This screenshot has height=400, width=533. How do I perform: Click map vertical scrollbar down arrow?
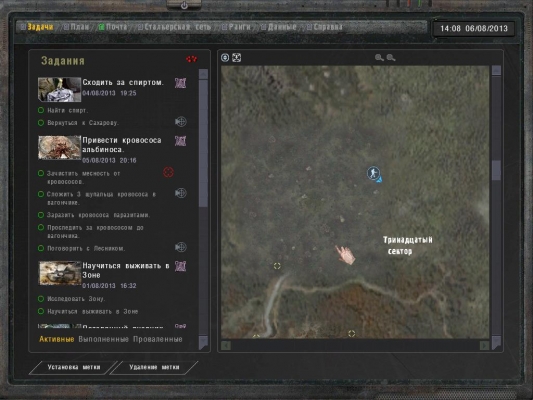click(x=496, y=342)
